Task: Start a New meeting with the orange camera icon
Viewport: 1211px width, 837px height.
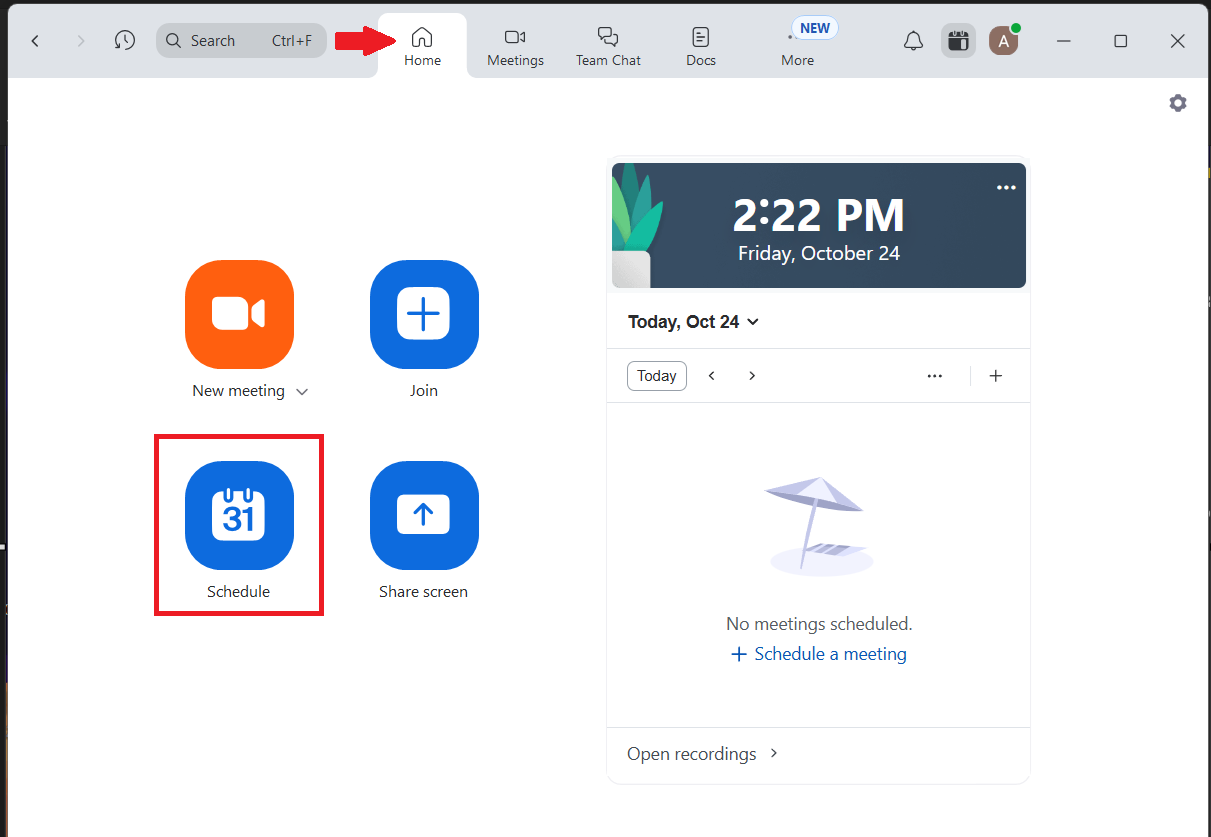Action: [x=239, y=315]
